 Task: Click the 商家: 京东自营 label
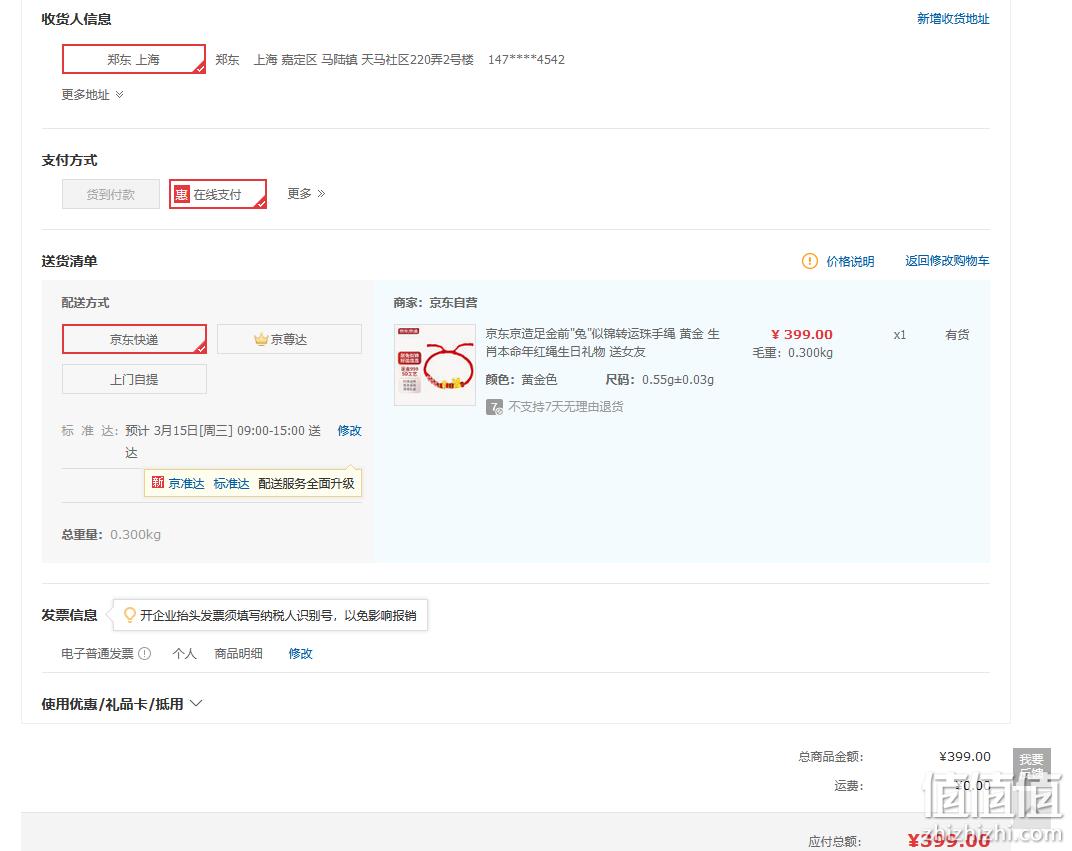click(x=436, y=303)
